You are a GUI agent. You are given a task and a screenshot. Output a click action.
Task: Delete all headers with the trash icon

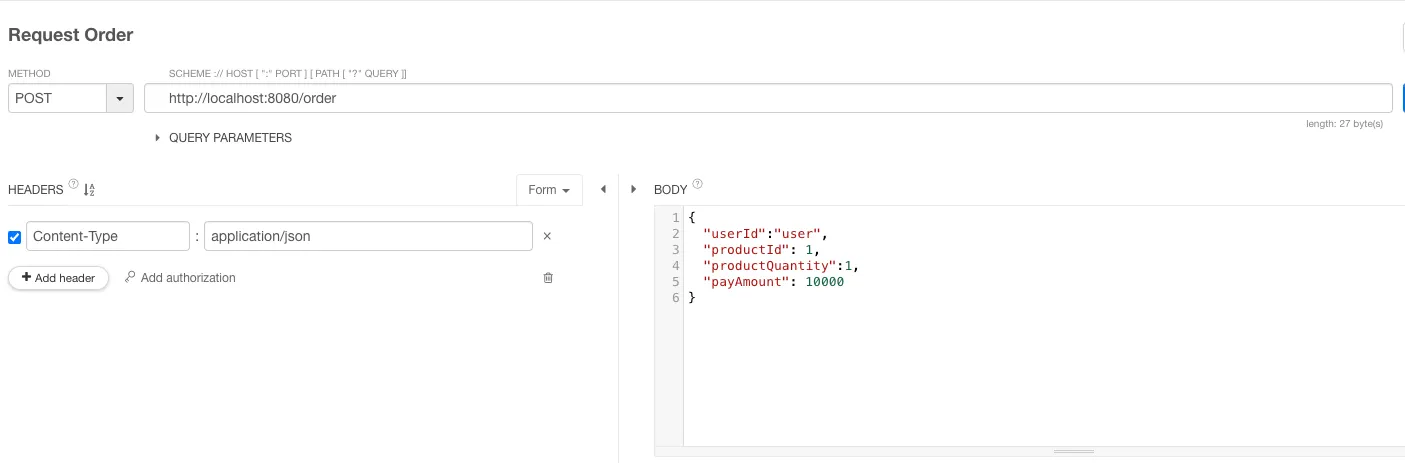pyautogui.click(x=548, y=278)
